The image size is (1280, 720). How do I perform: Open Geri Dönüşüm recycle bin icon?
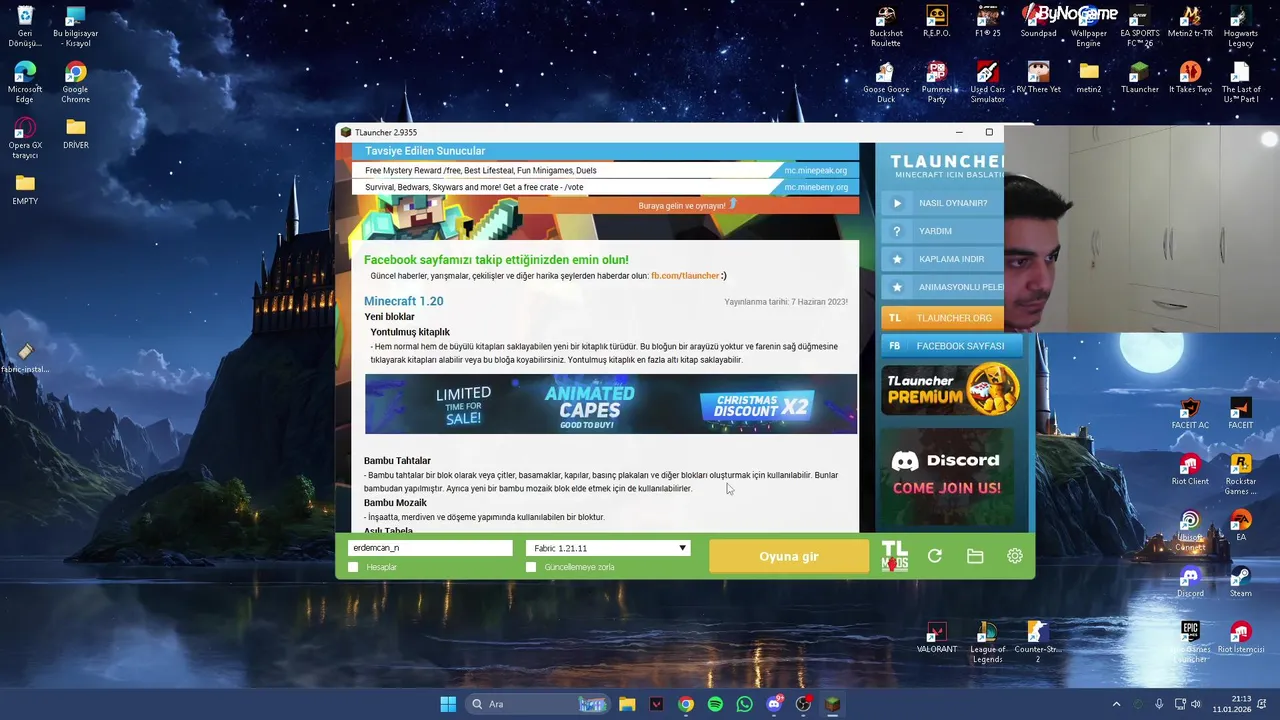click(25, 27)
